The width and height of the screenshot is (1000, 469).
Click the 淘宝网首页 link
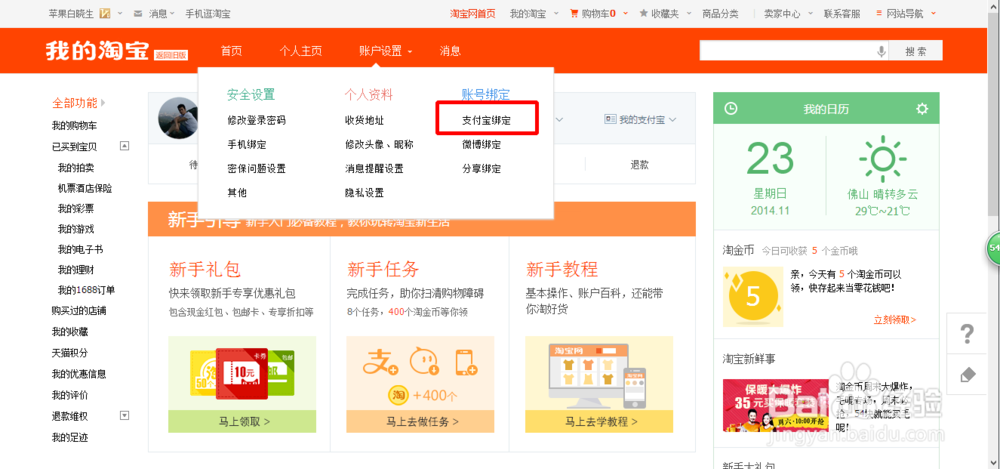pos(473,13)
